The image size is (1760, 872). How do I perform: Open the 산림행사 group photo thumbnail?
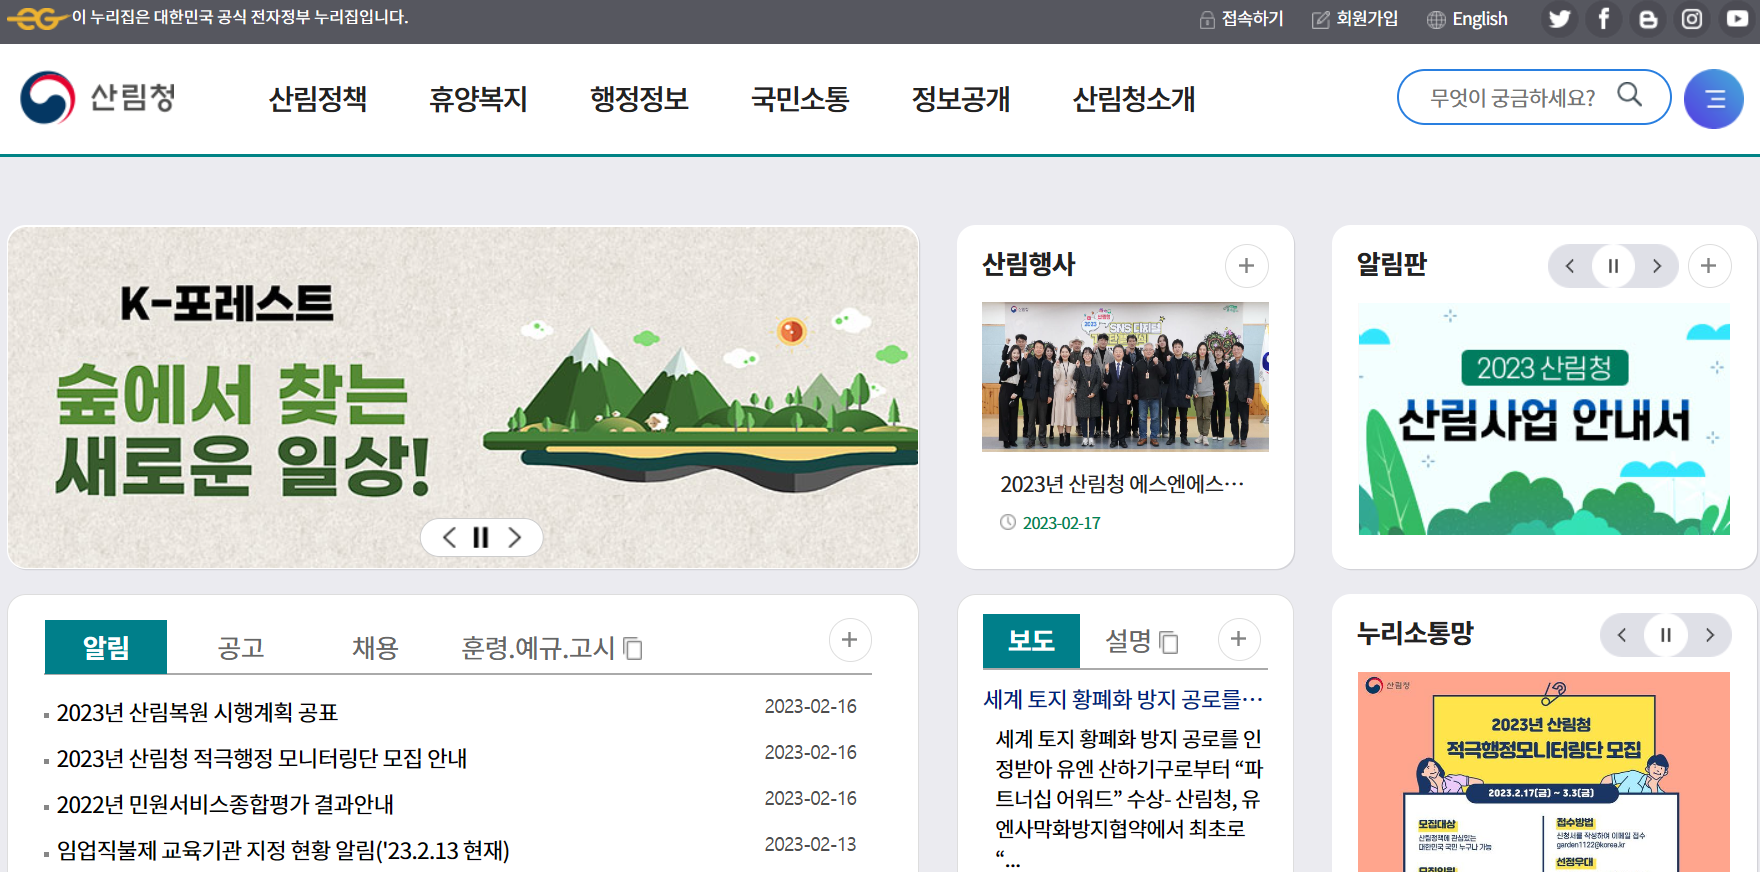[x=1125, y=376]
